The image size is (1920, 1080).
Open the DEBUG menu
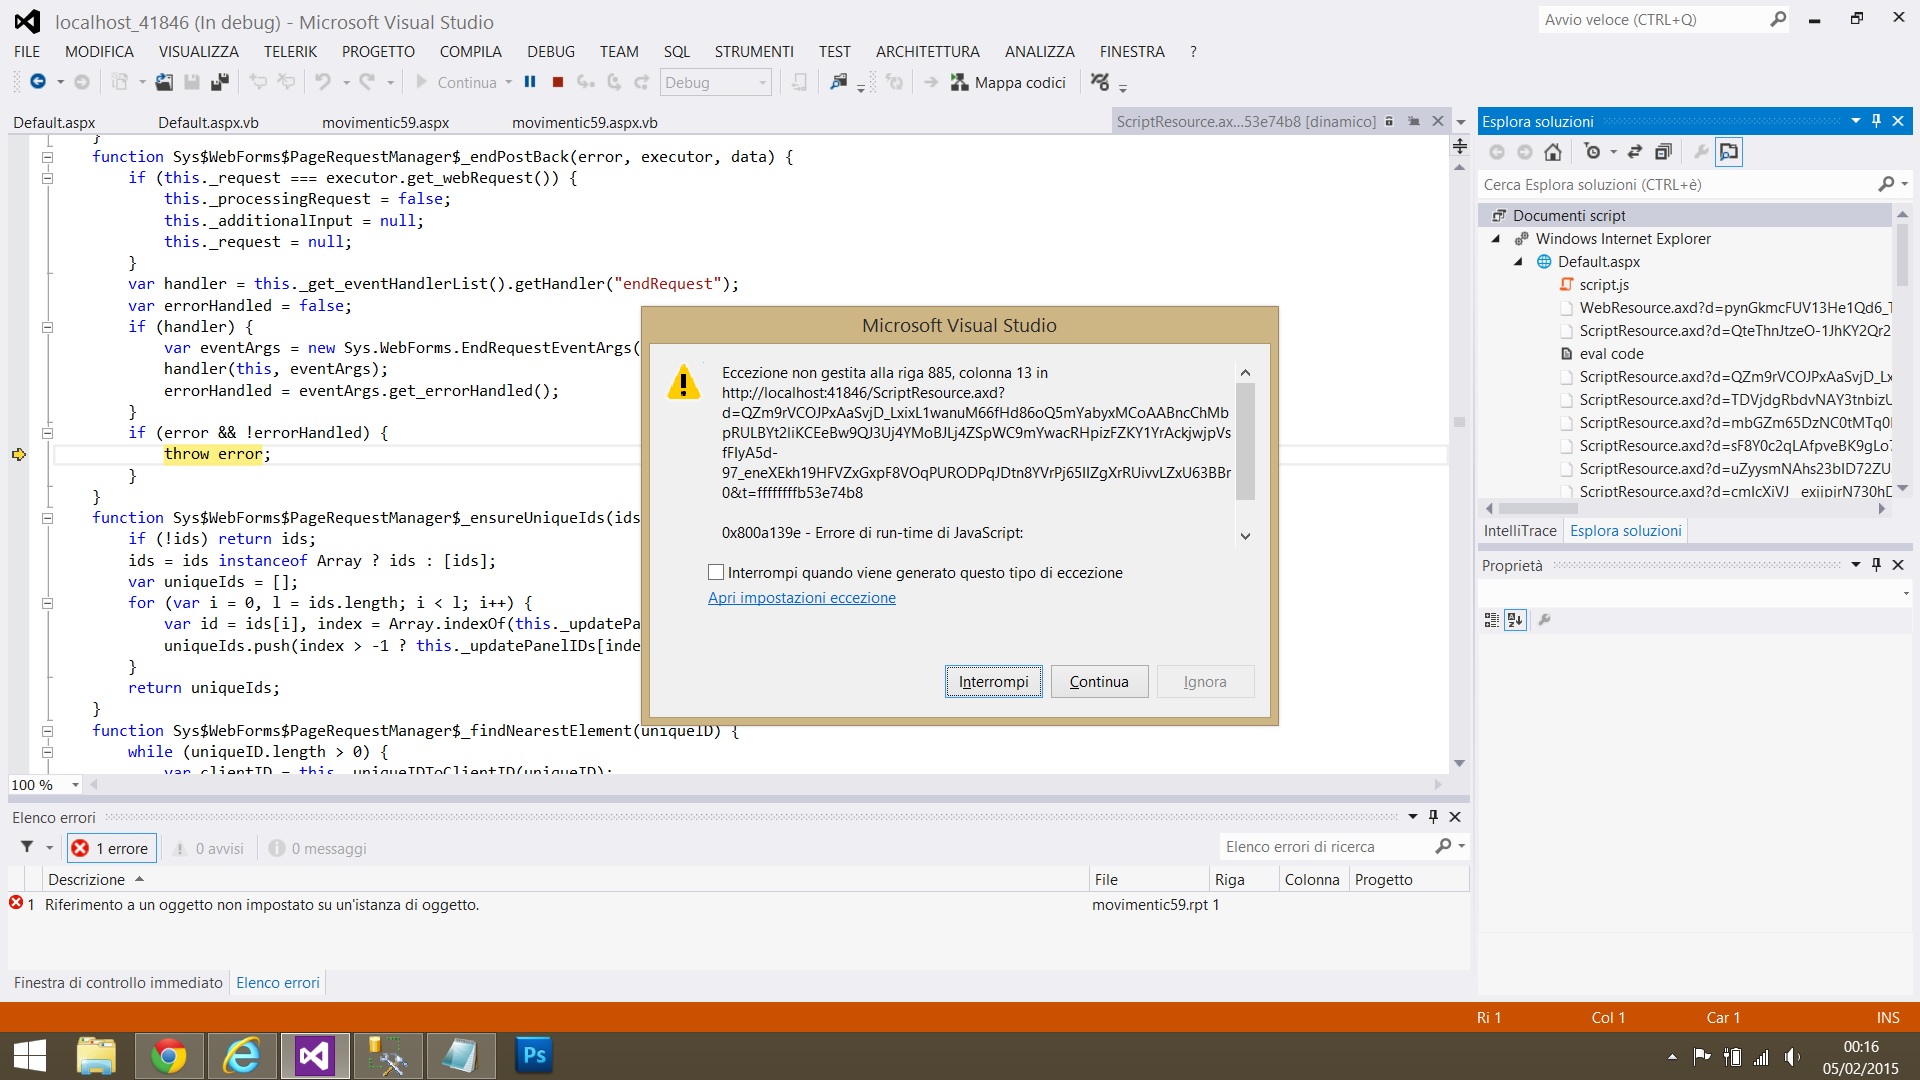(551, 51)
